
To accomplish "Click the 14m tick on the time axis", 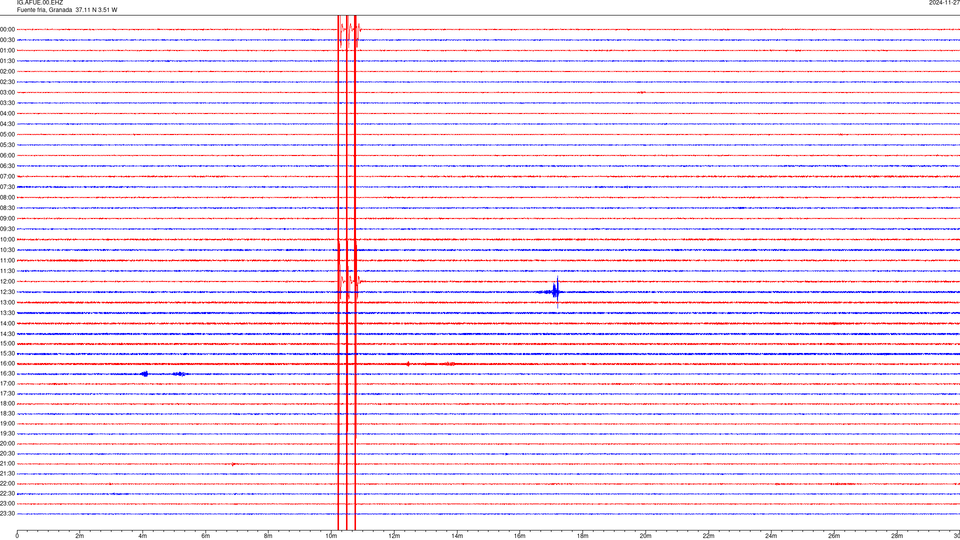I will coord(457,536).
